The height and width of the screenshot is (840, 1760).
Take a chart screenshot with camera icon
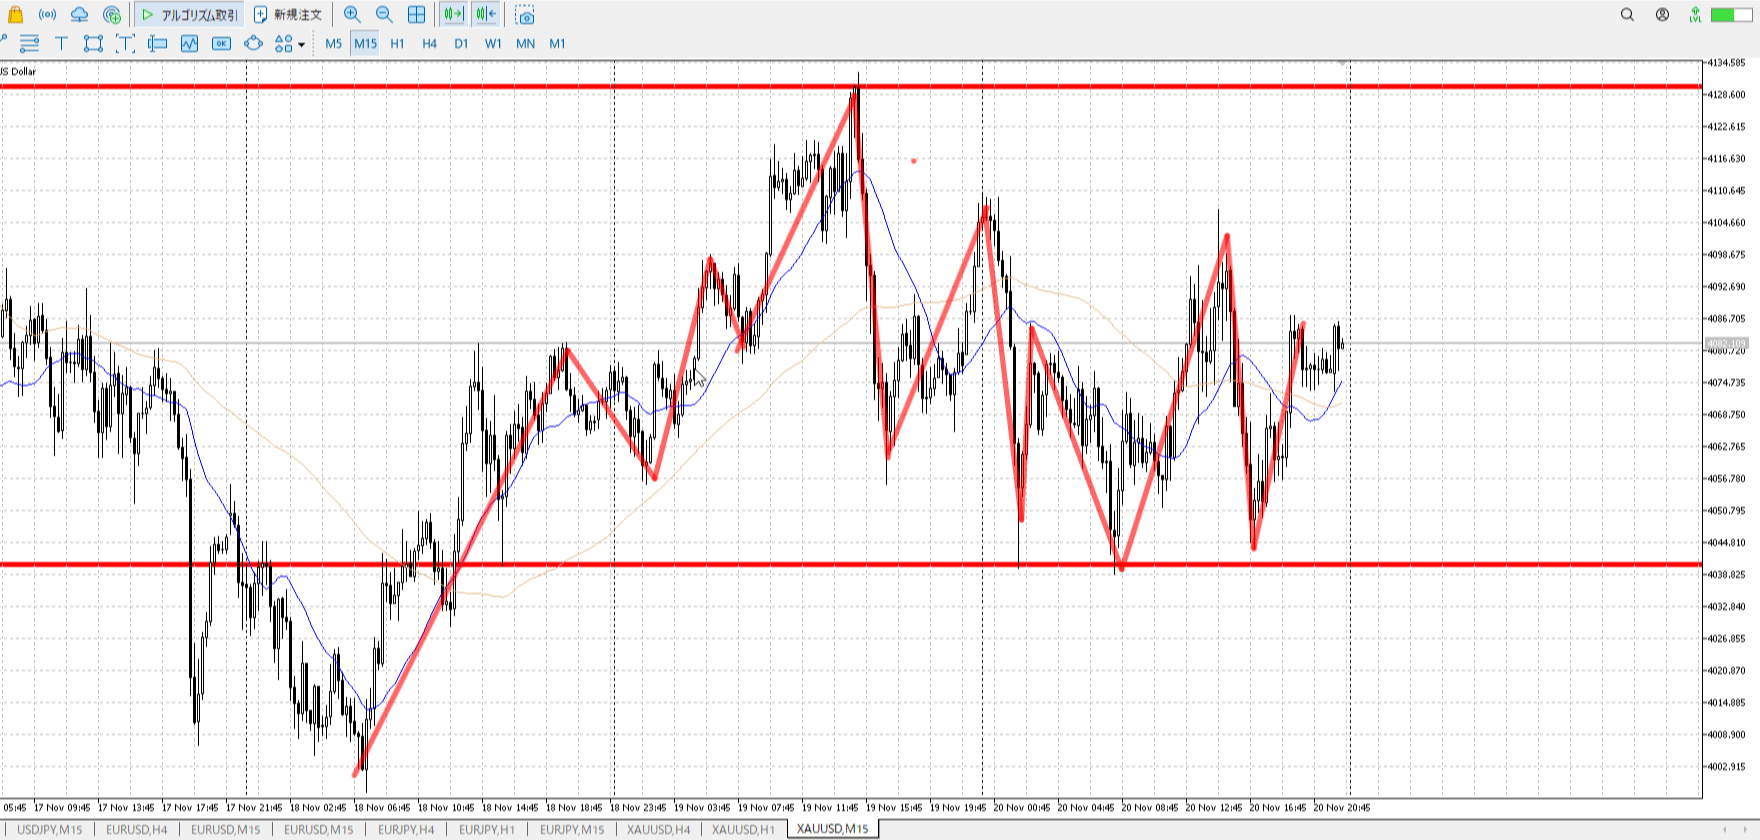525,15
